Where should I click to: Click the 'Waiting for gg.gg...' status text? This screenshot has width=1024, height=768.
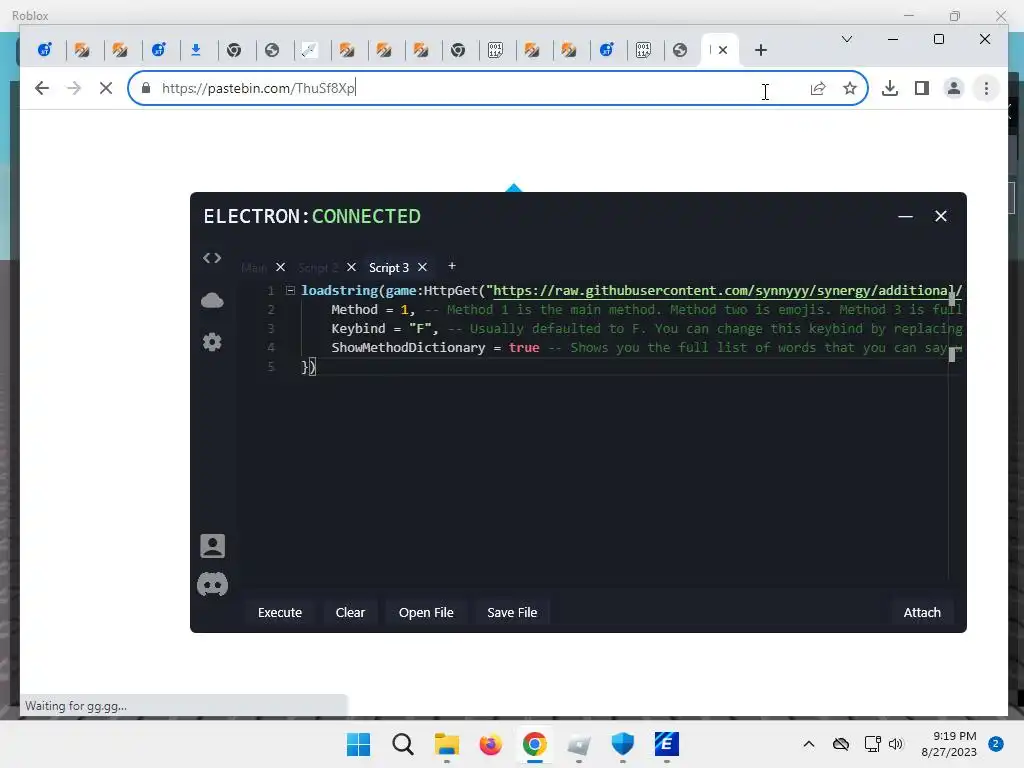(x=76, y=706)
